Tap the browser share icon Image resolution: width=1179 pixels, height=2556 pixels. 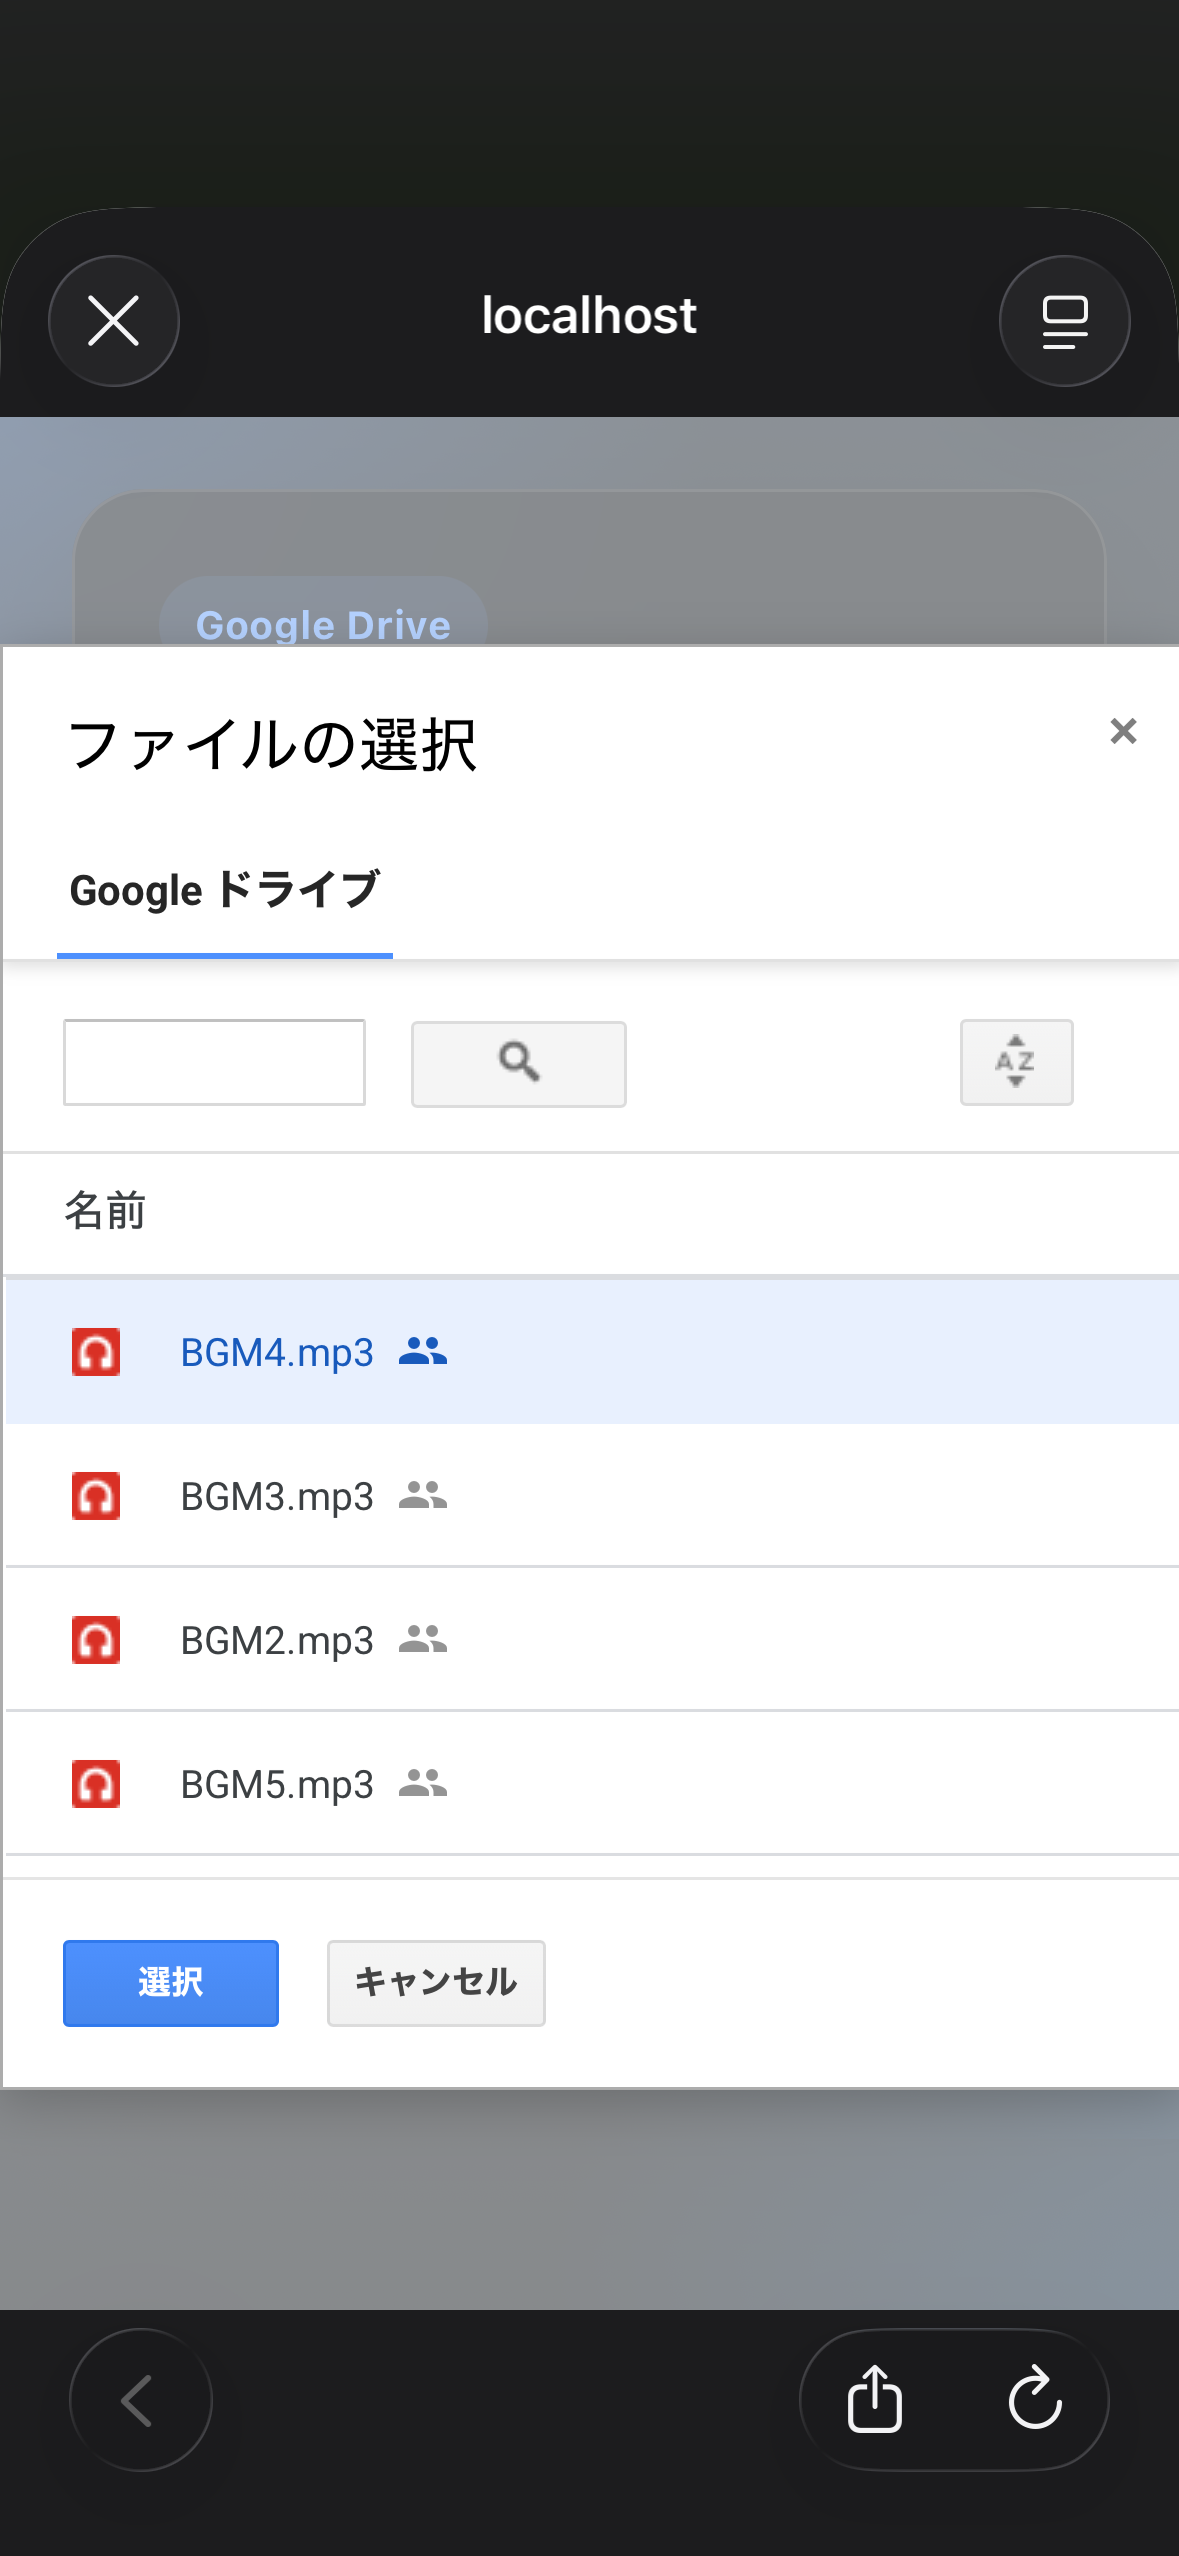coord(875,2398)
